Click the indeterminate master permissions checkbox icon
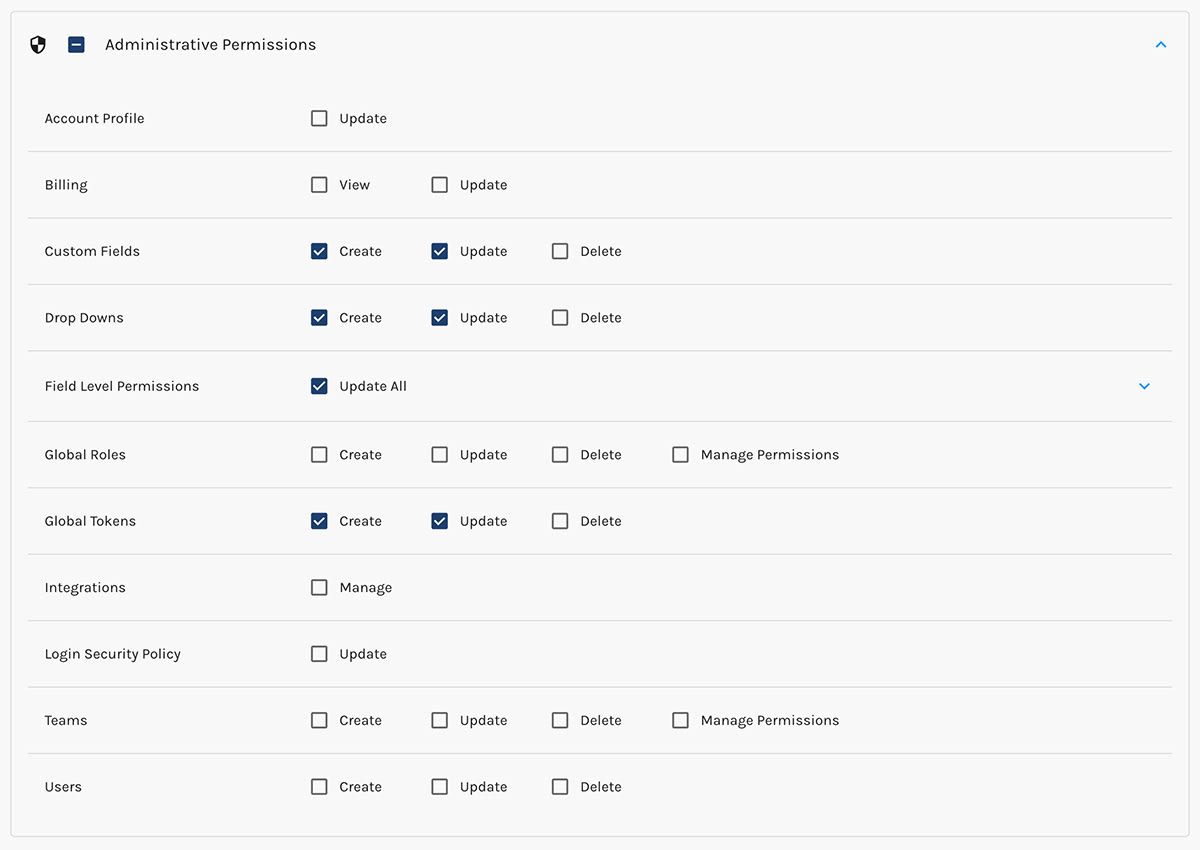The image size is (1200, 850). [x=76, y=44]
